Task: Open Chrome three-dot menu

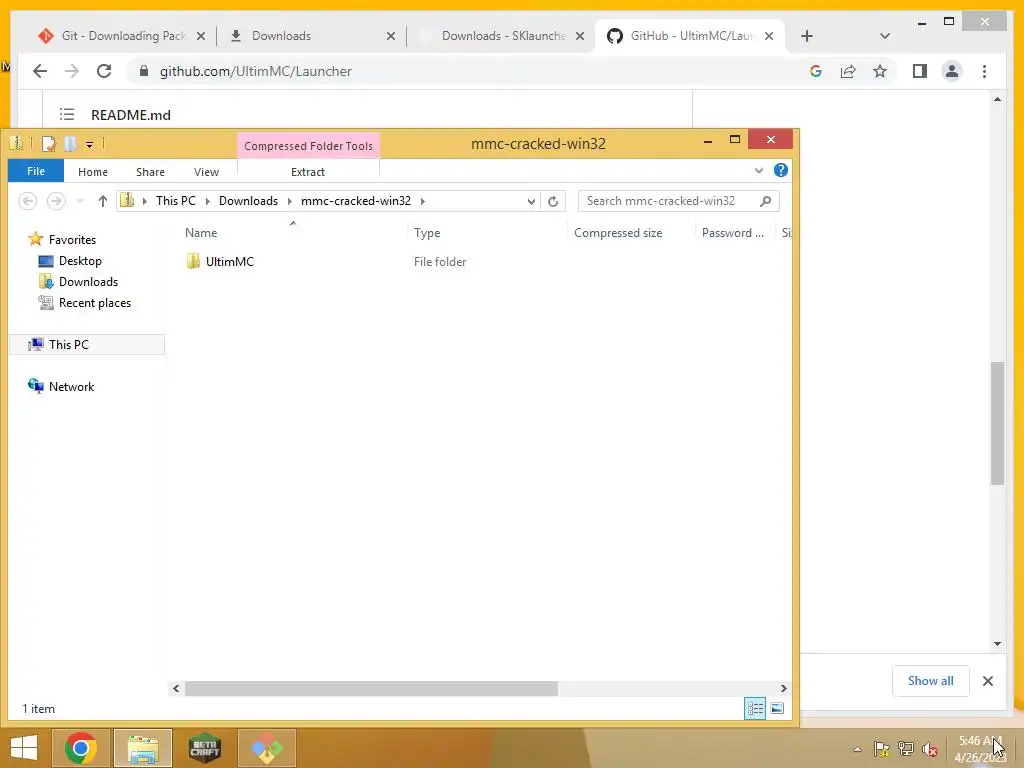Action: tap(984, 71)
